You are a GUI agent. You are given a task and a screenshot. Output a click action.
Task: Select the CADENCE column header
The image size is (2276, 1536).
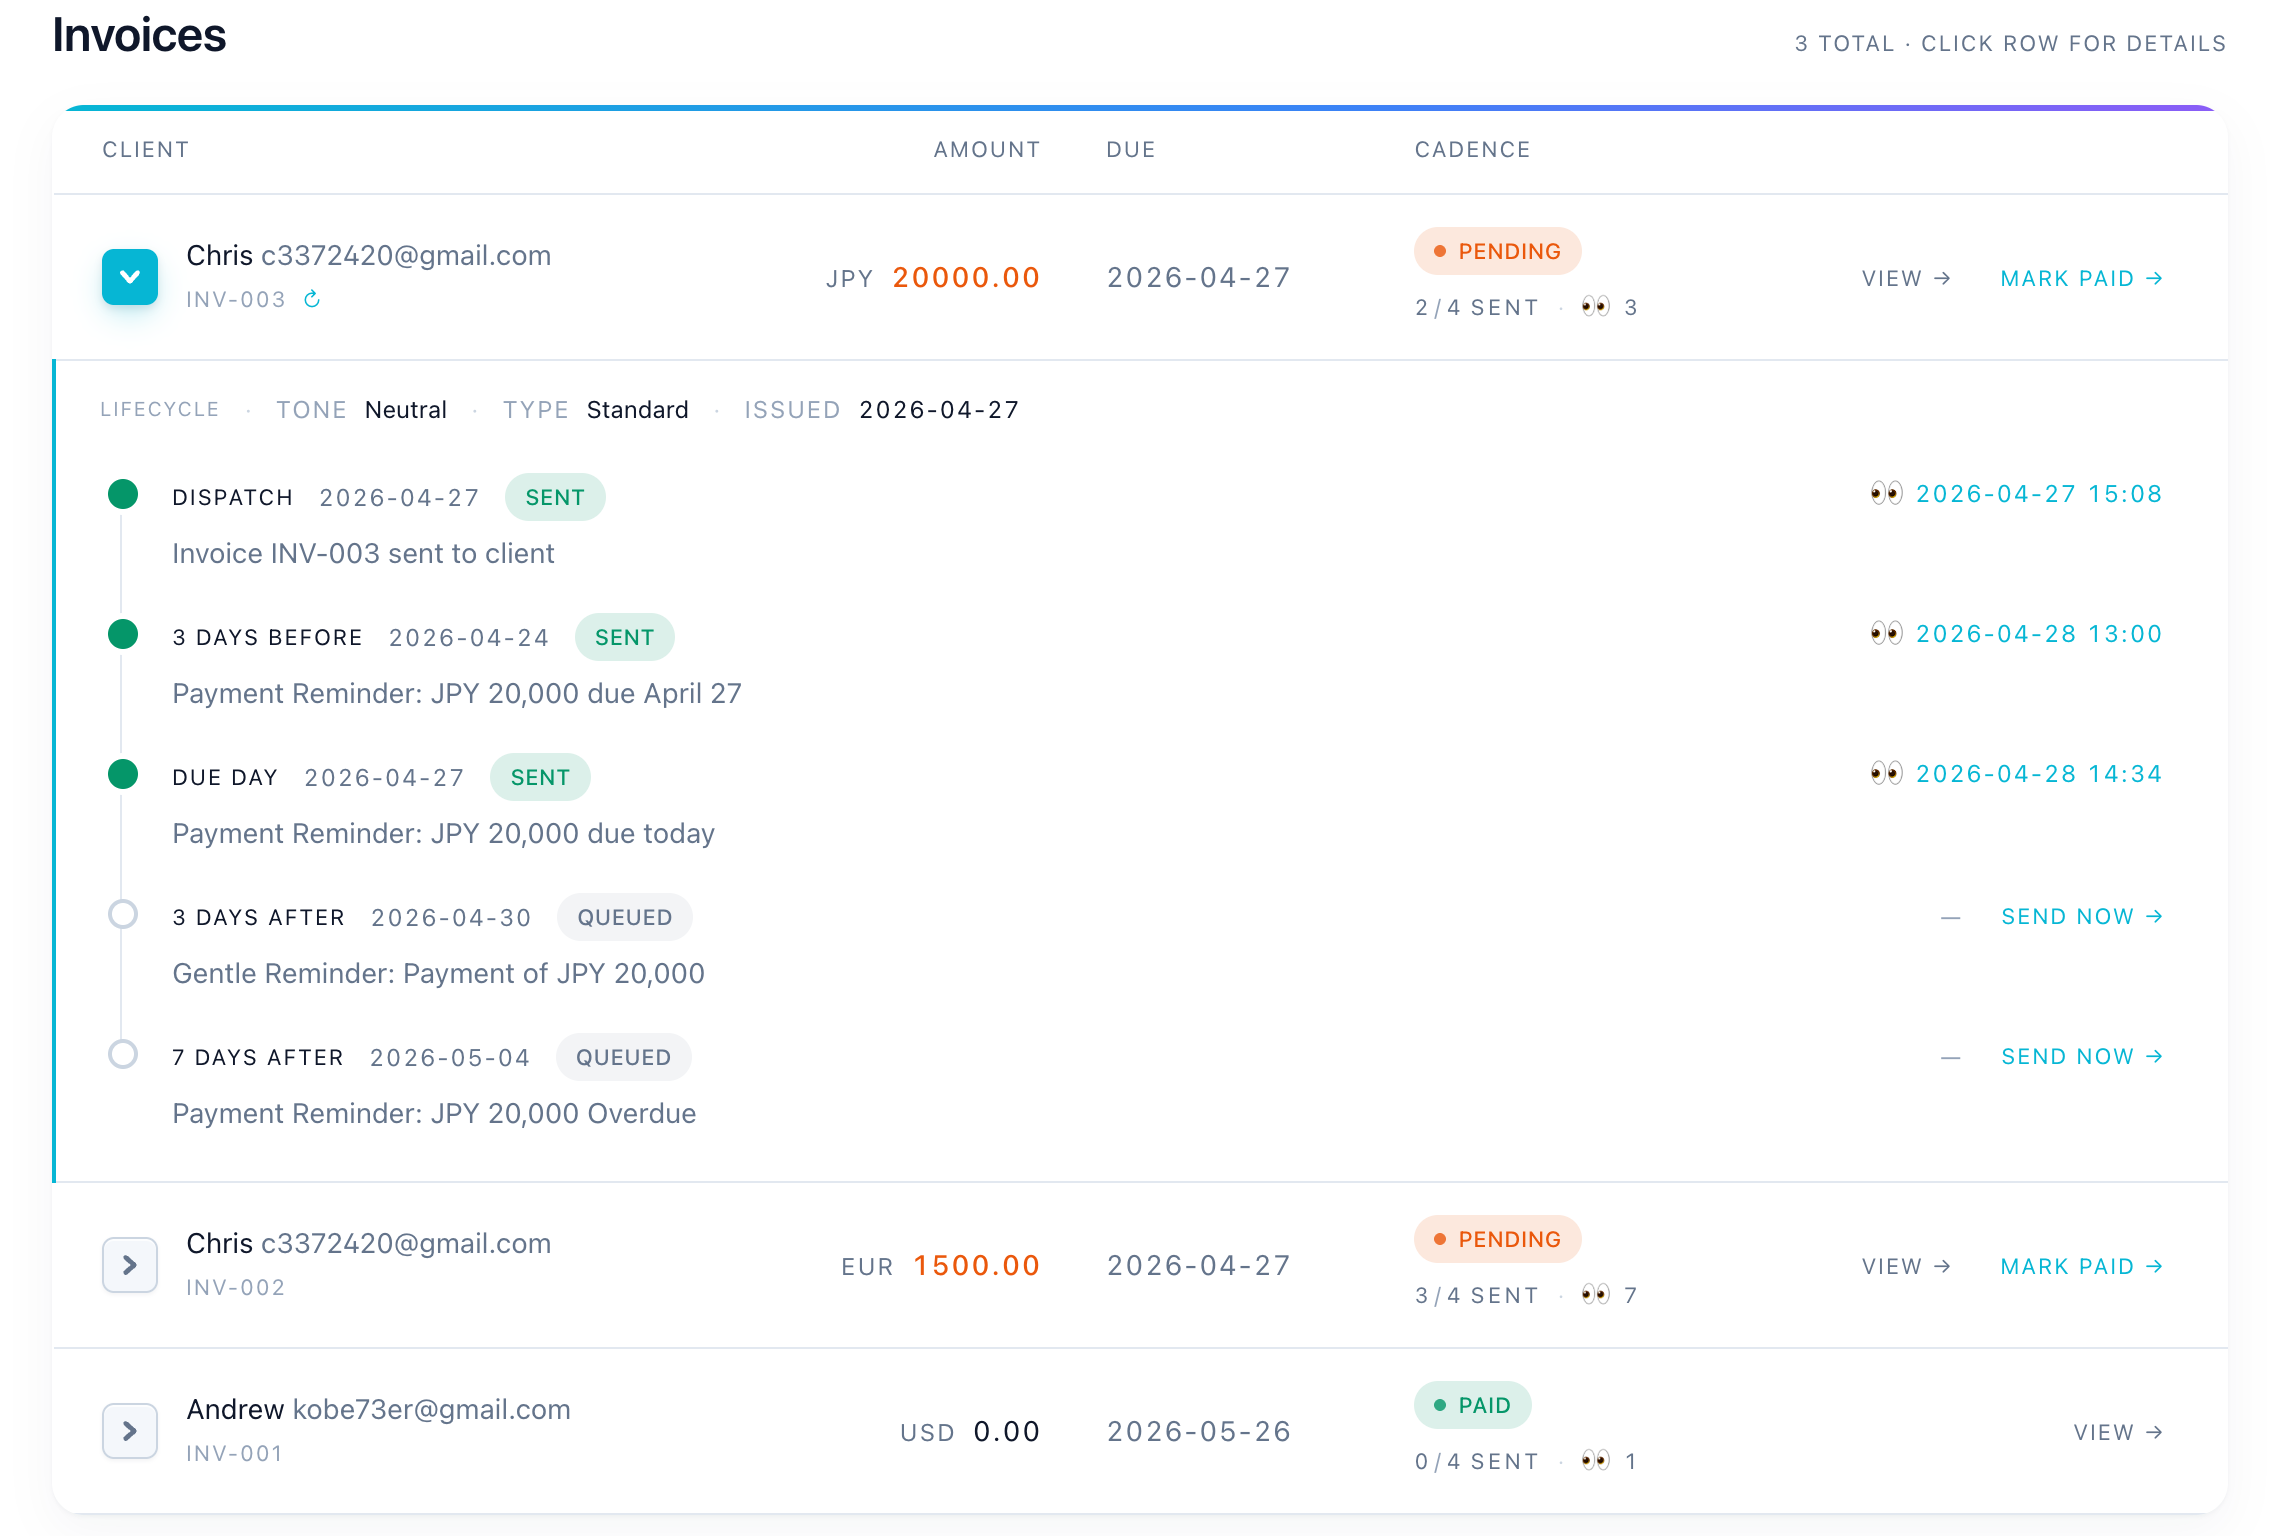tap(1472, 149)
